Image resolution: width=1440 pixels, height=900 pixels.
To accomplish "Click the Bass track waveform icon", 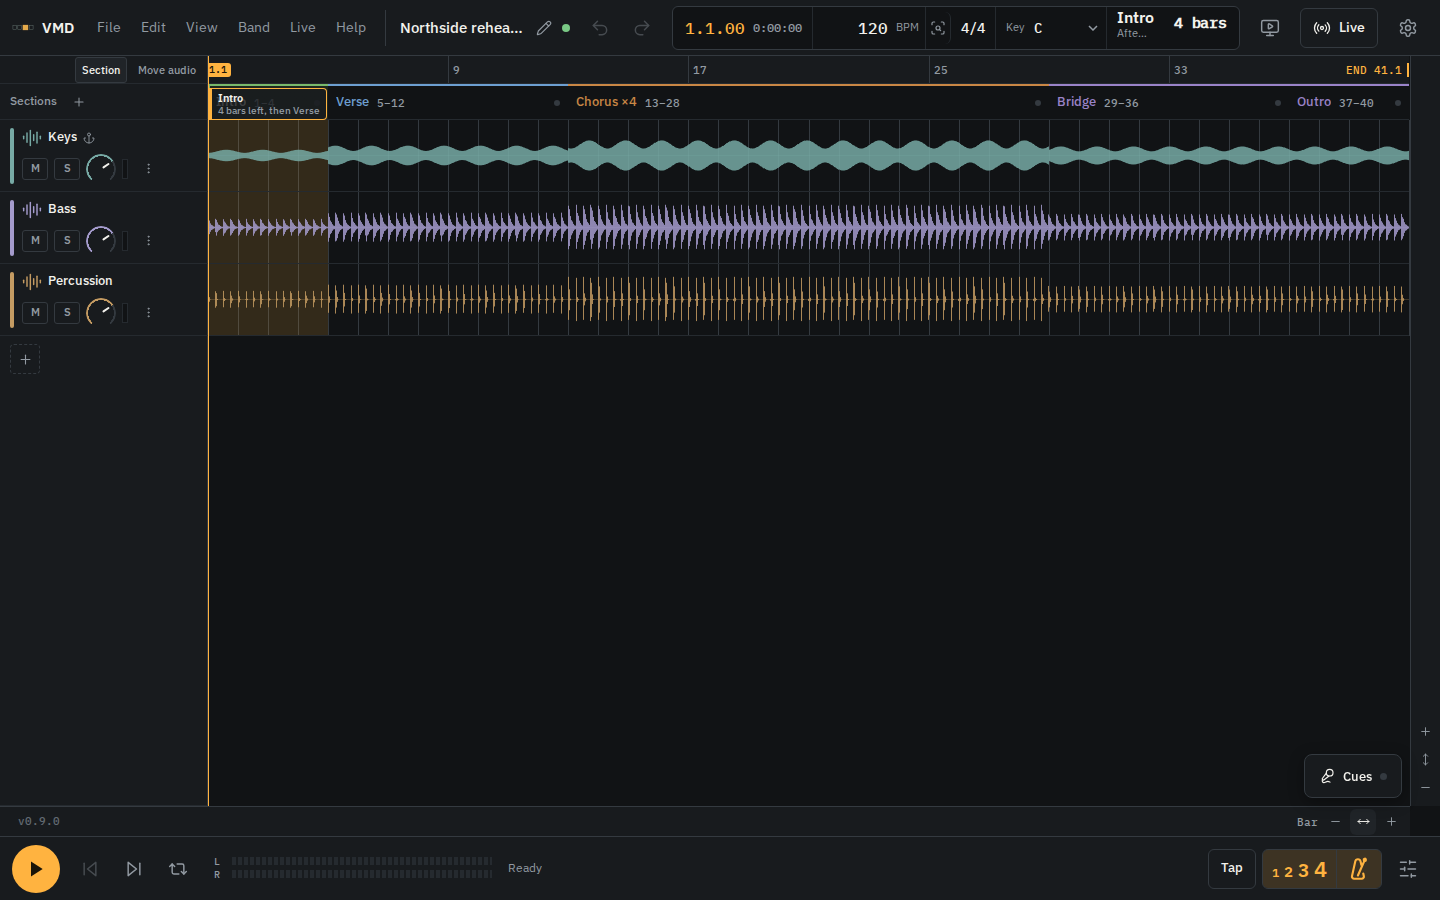I will coord(32,209).
